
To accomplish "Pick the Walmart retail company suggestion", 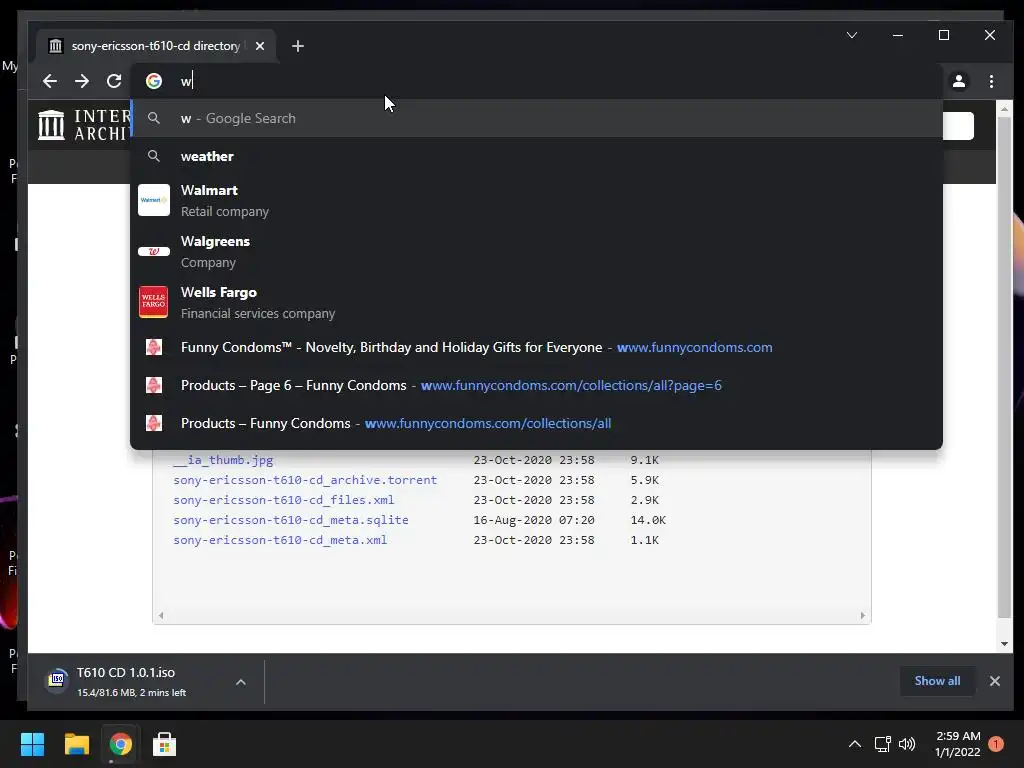I will (537, 200).
